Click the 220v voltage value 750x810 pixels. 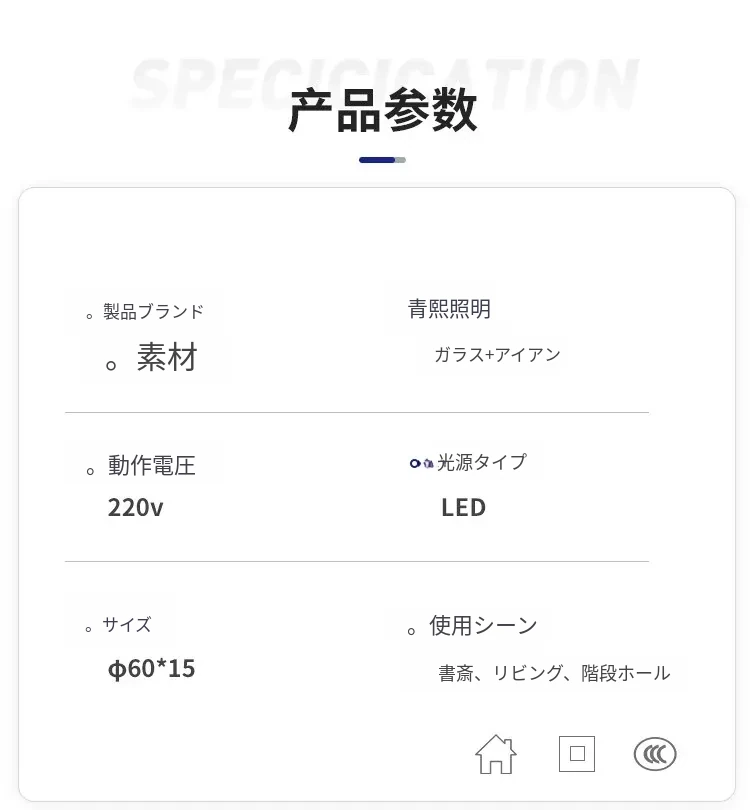[x=135, y=507]
